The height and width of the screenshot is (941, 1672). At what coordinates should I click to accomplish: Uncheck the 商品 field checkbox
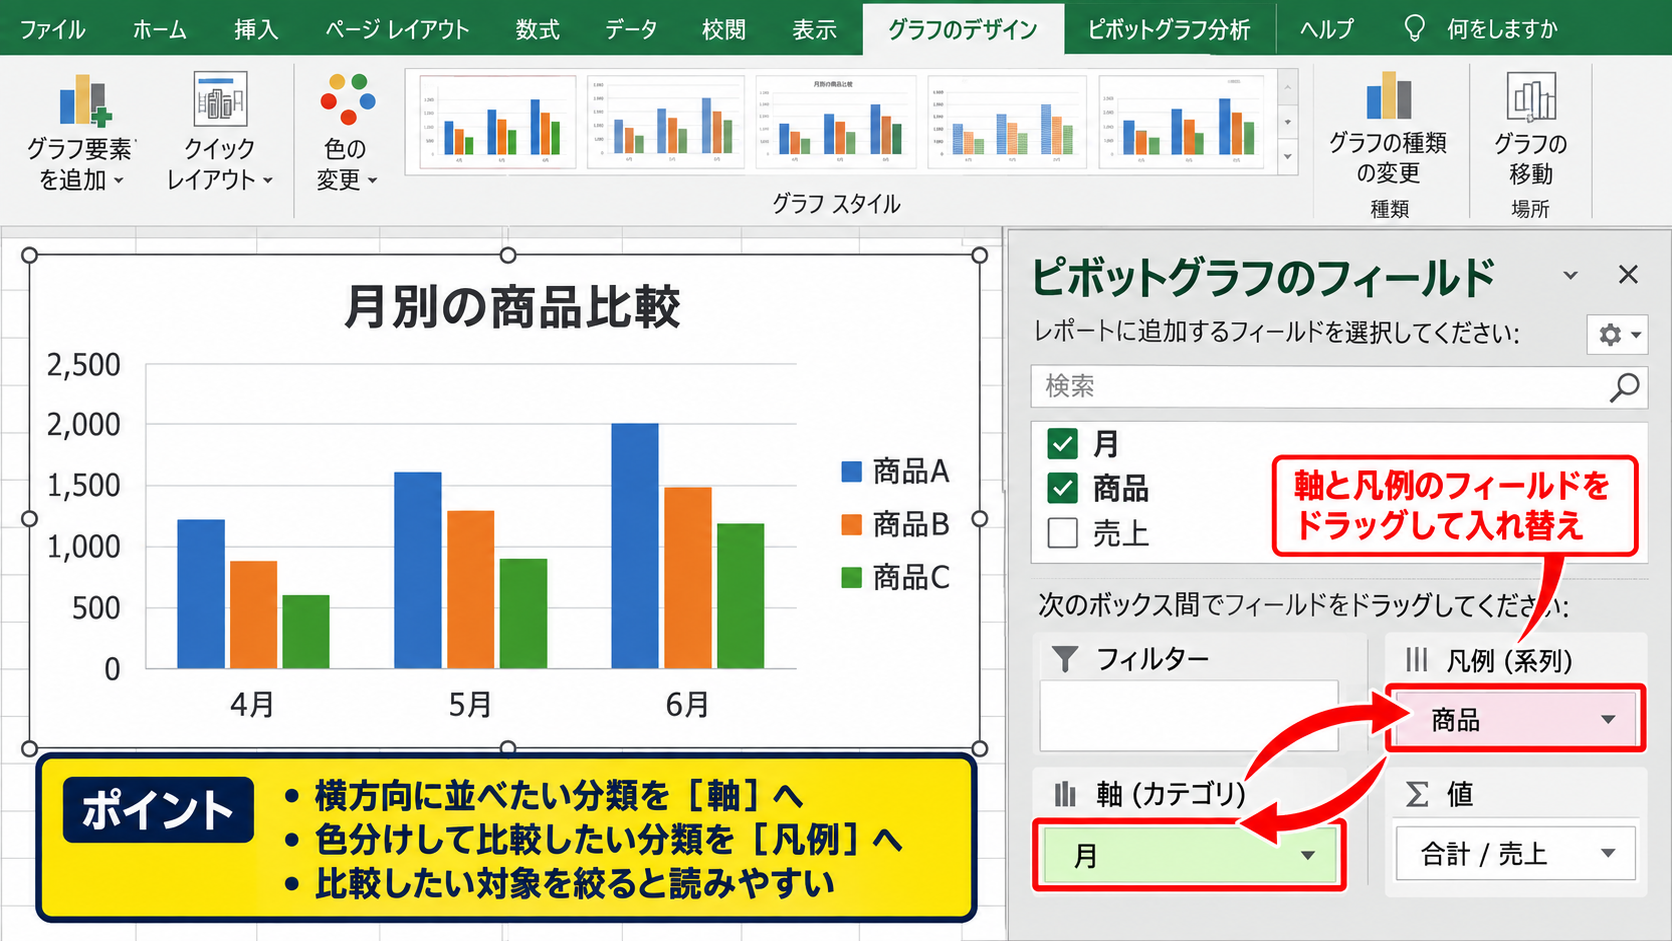point(1062,488)
